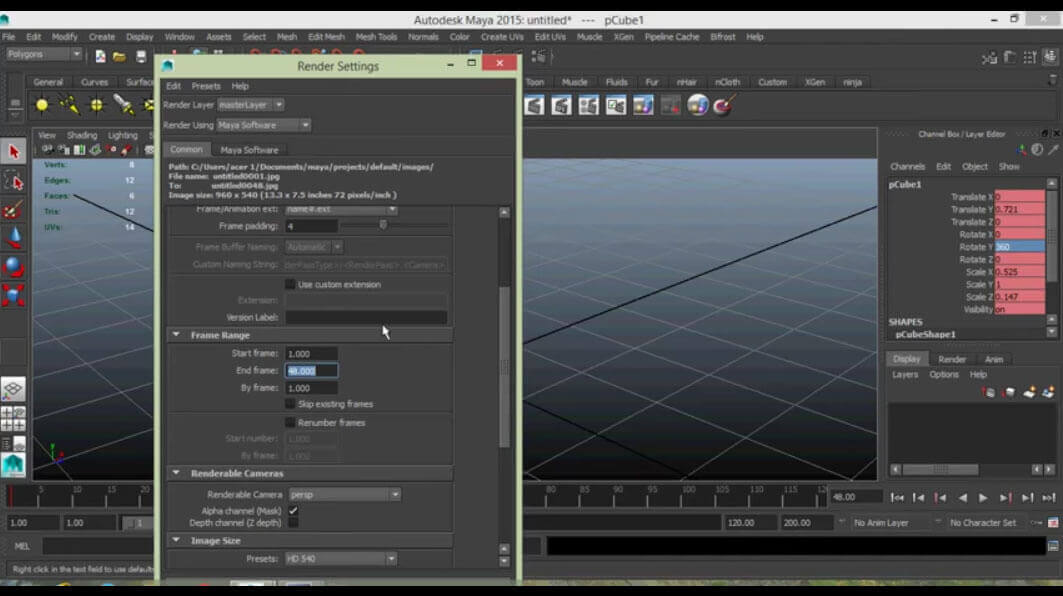Open the Render tab in Layer Editor
The height and width of the screenshot is (596, 1063).
point(952,359)
